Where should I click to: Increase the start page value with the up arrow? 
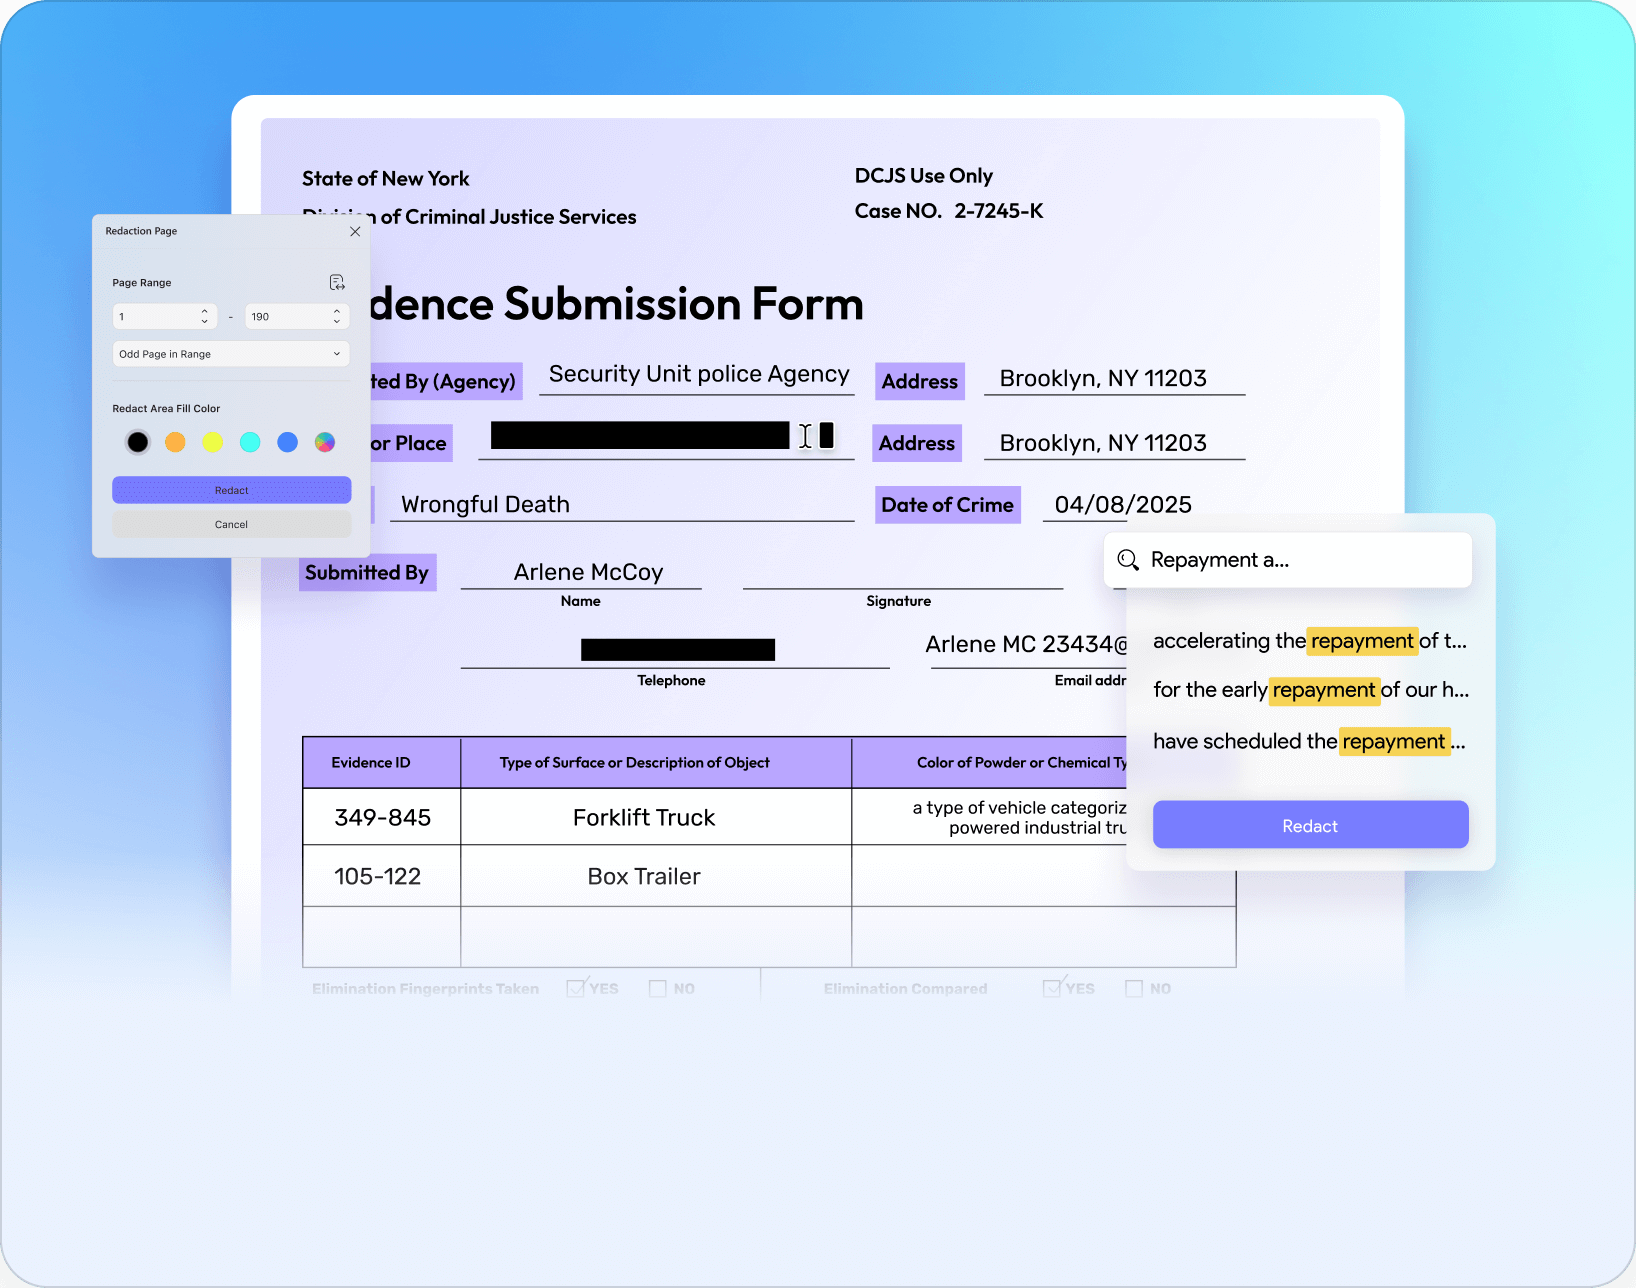tap(204, 311)
